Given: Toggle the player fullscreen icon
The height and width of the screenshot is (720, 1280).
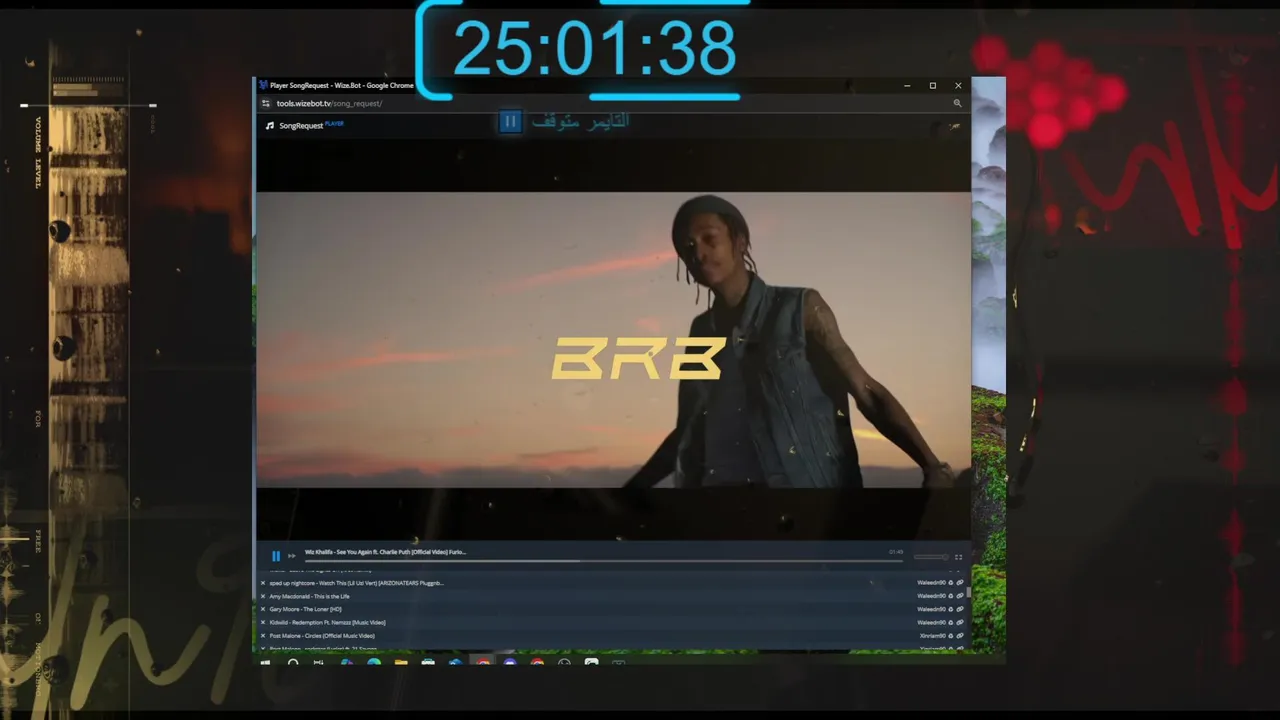Looking at the screenshot, I should tap(958, 557).
